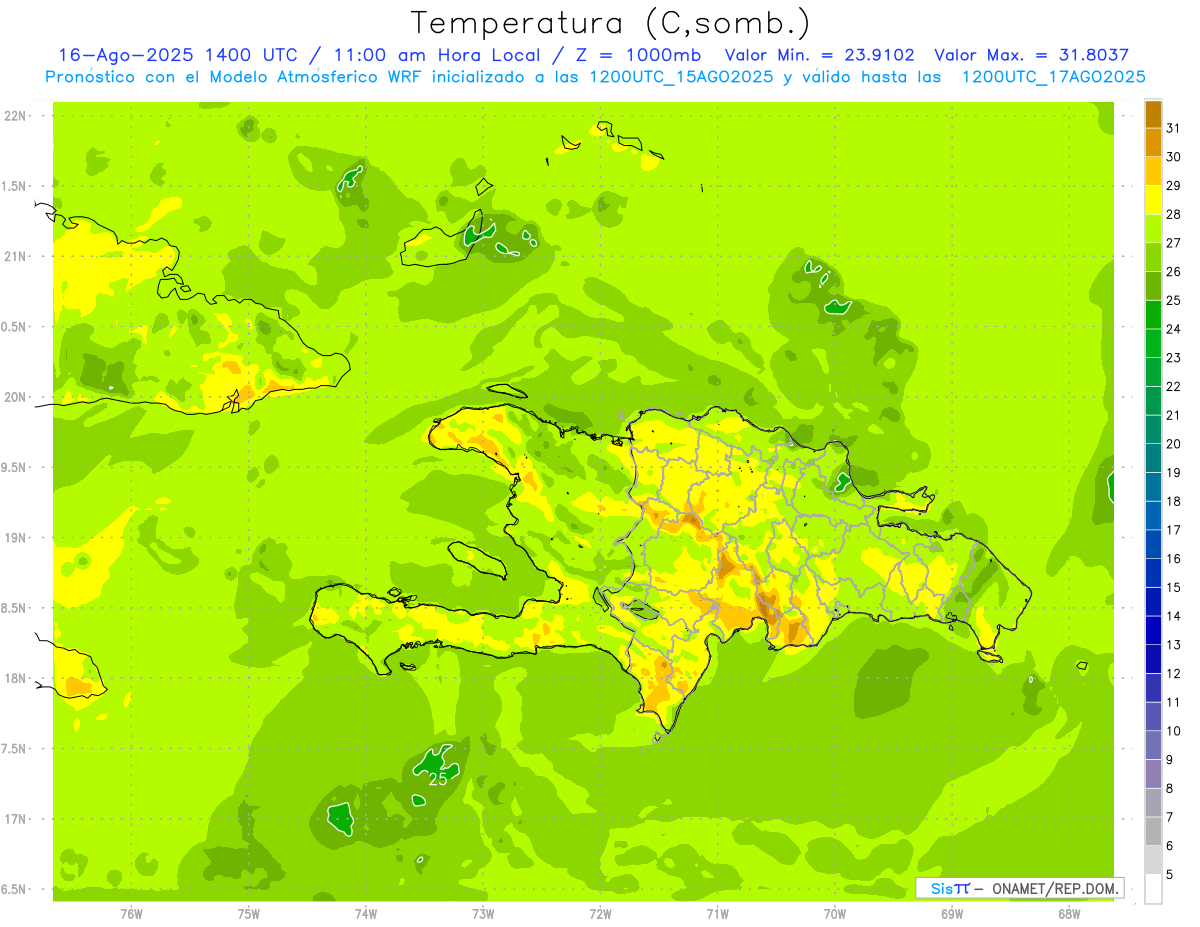Click the '72W' longitude axis label
Image resolution: width=1200 pixels, height=927 pixels.
click(x=600, y=913)
